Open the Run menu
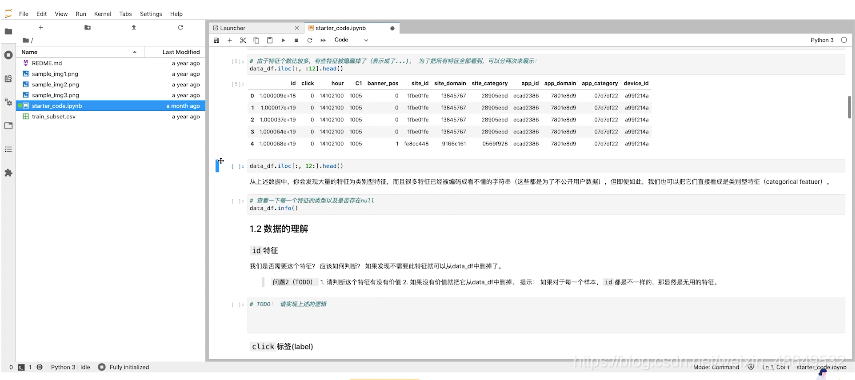Viewport: 855px width, 380px height. click(81, 14)
